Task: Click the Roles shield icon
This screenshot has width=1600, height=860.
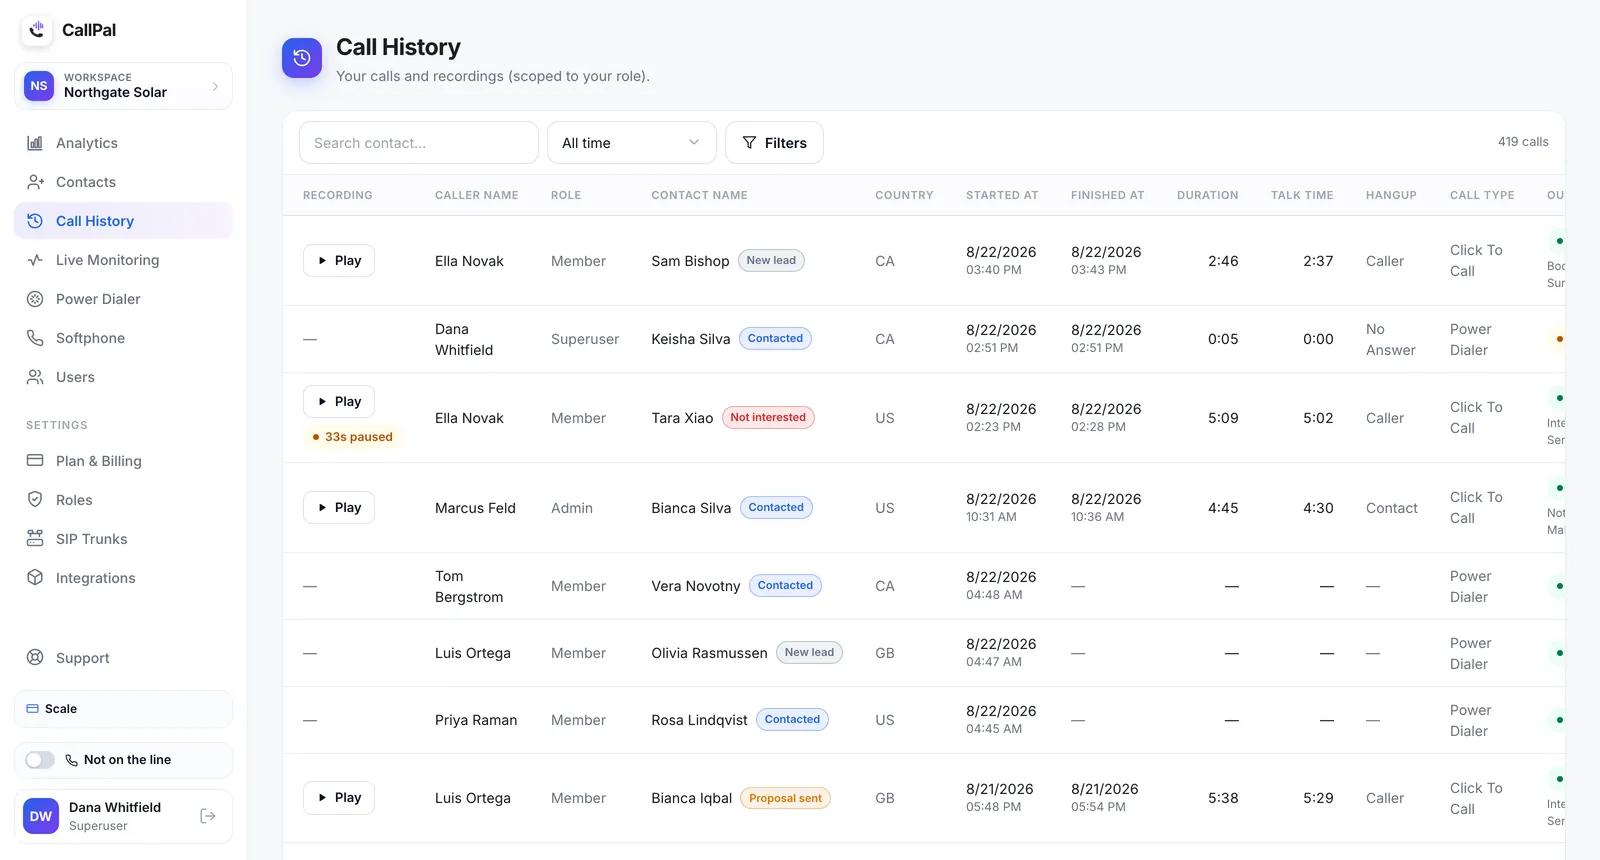Action: 35,500
